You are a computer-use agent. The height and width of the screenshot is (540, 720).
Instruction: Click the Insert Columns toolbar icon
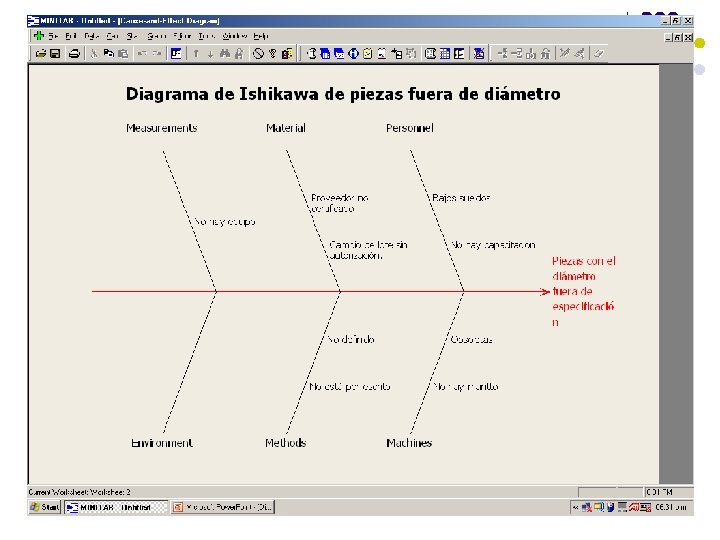[x=531, y=54]
